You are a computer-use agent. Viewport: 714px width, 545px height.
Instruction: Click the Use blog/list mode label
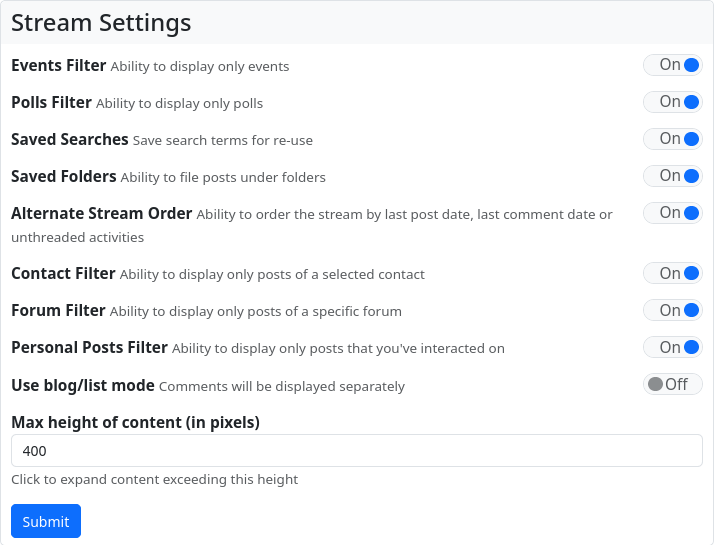(x=83, y=385)
